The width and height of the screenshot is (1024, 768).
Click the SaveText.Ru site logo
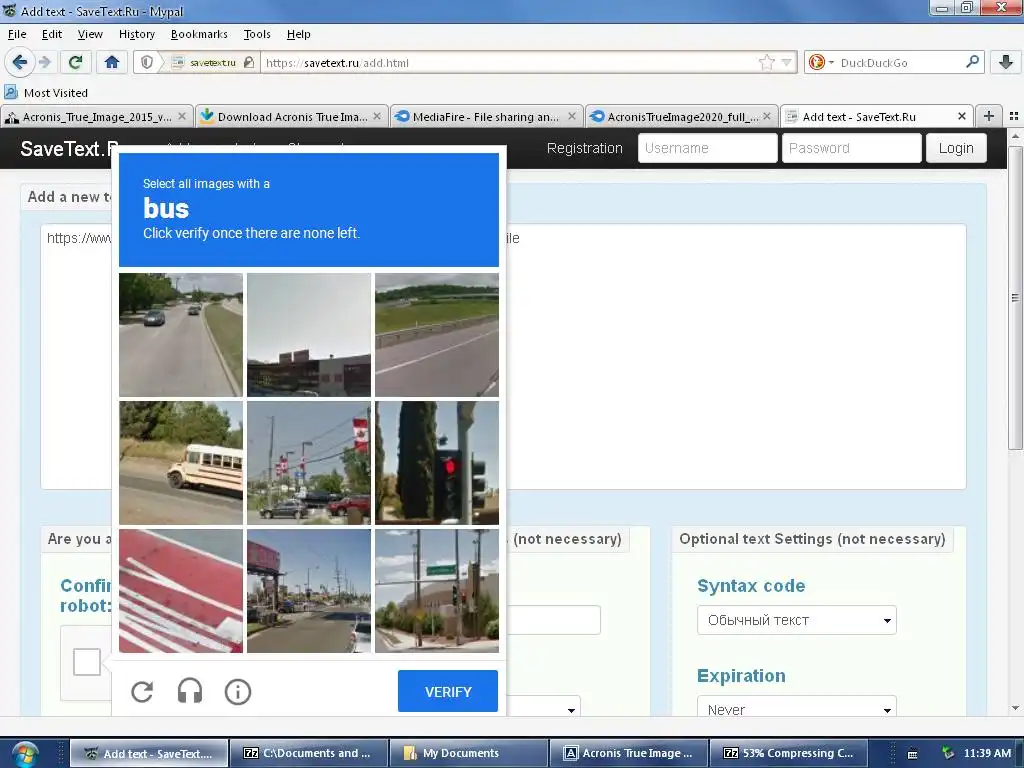coord(69,149)
